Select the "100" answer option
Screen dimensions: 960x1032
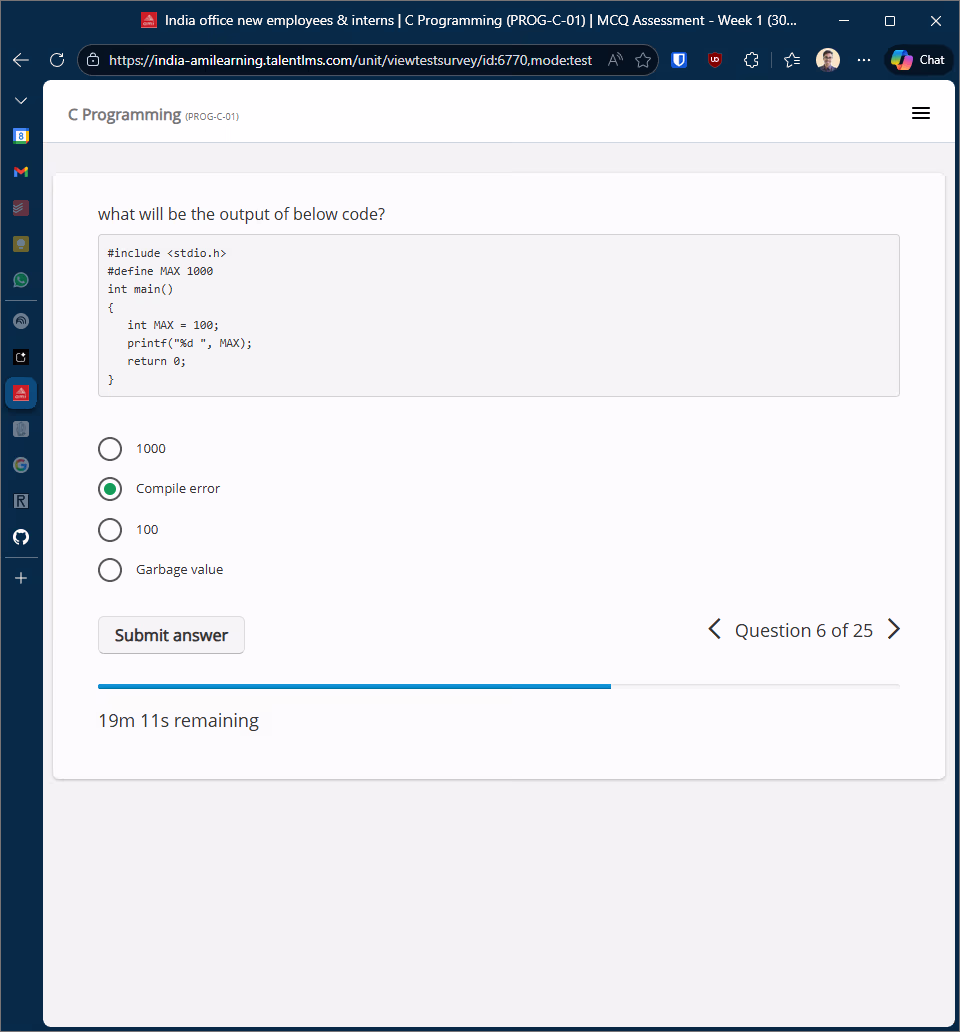click(110, 529)
